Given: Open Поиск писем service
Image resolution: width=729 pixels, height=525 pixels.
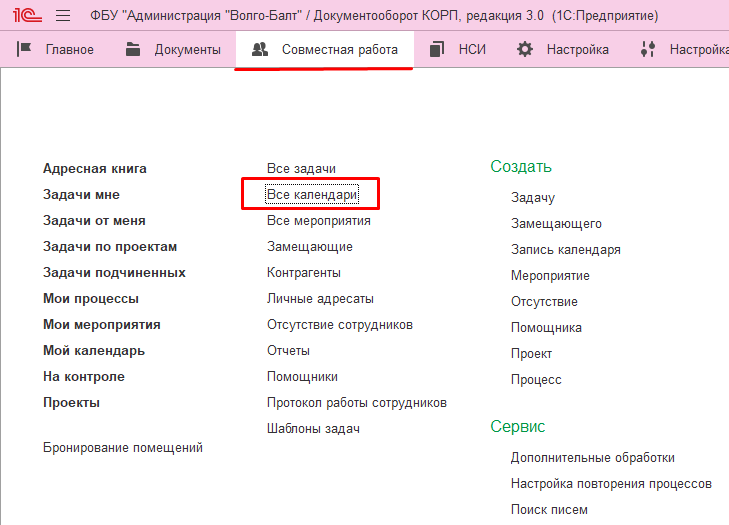Looking at the screenshot, I should (x=549, y=510).
